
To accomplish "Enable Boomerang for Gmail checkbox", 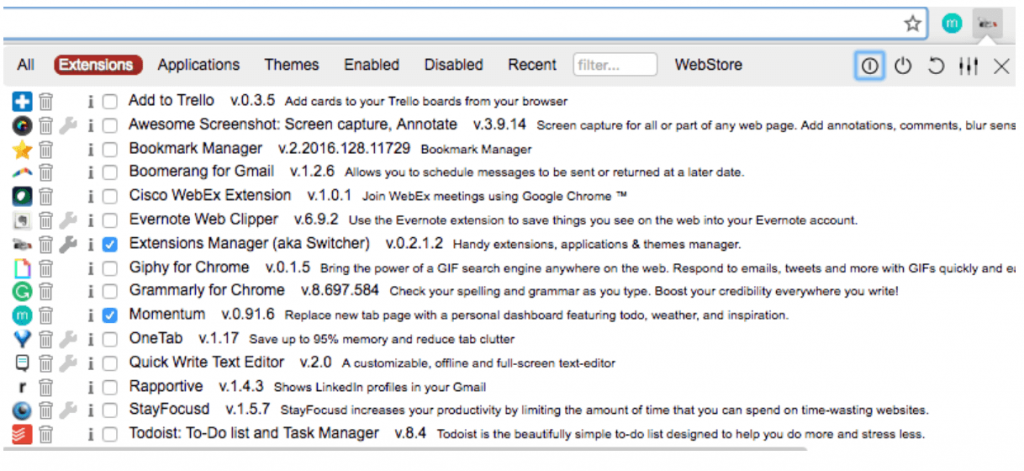I will (x=110, y=173).
